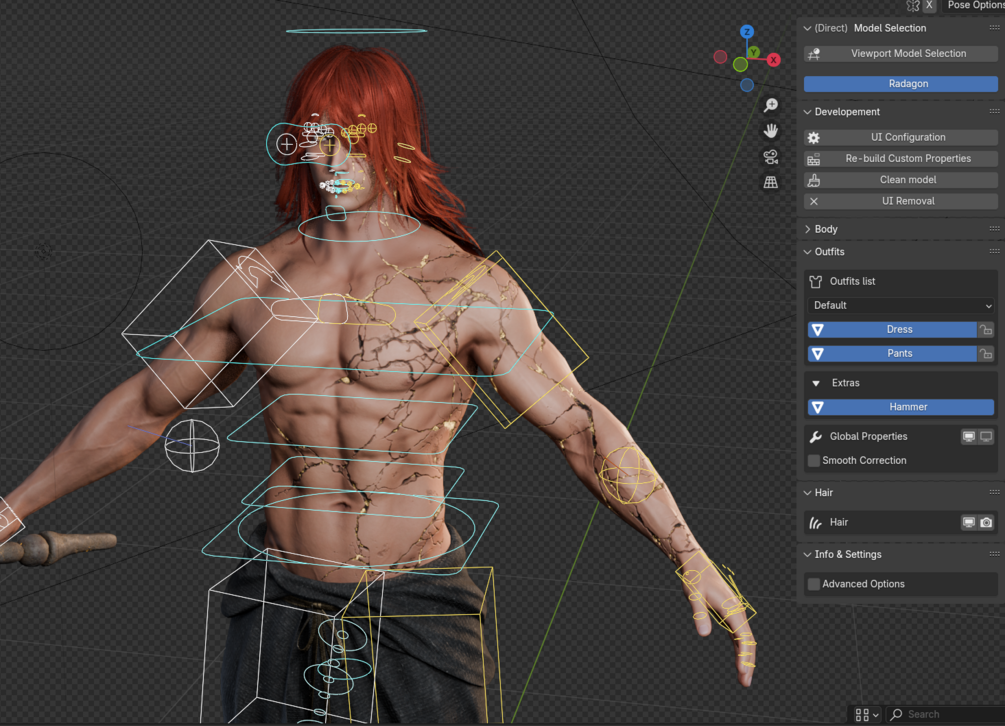Enable the Smooth Correction checkbox
Screen dimensions: 1005x726
pos(814,461)
